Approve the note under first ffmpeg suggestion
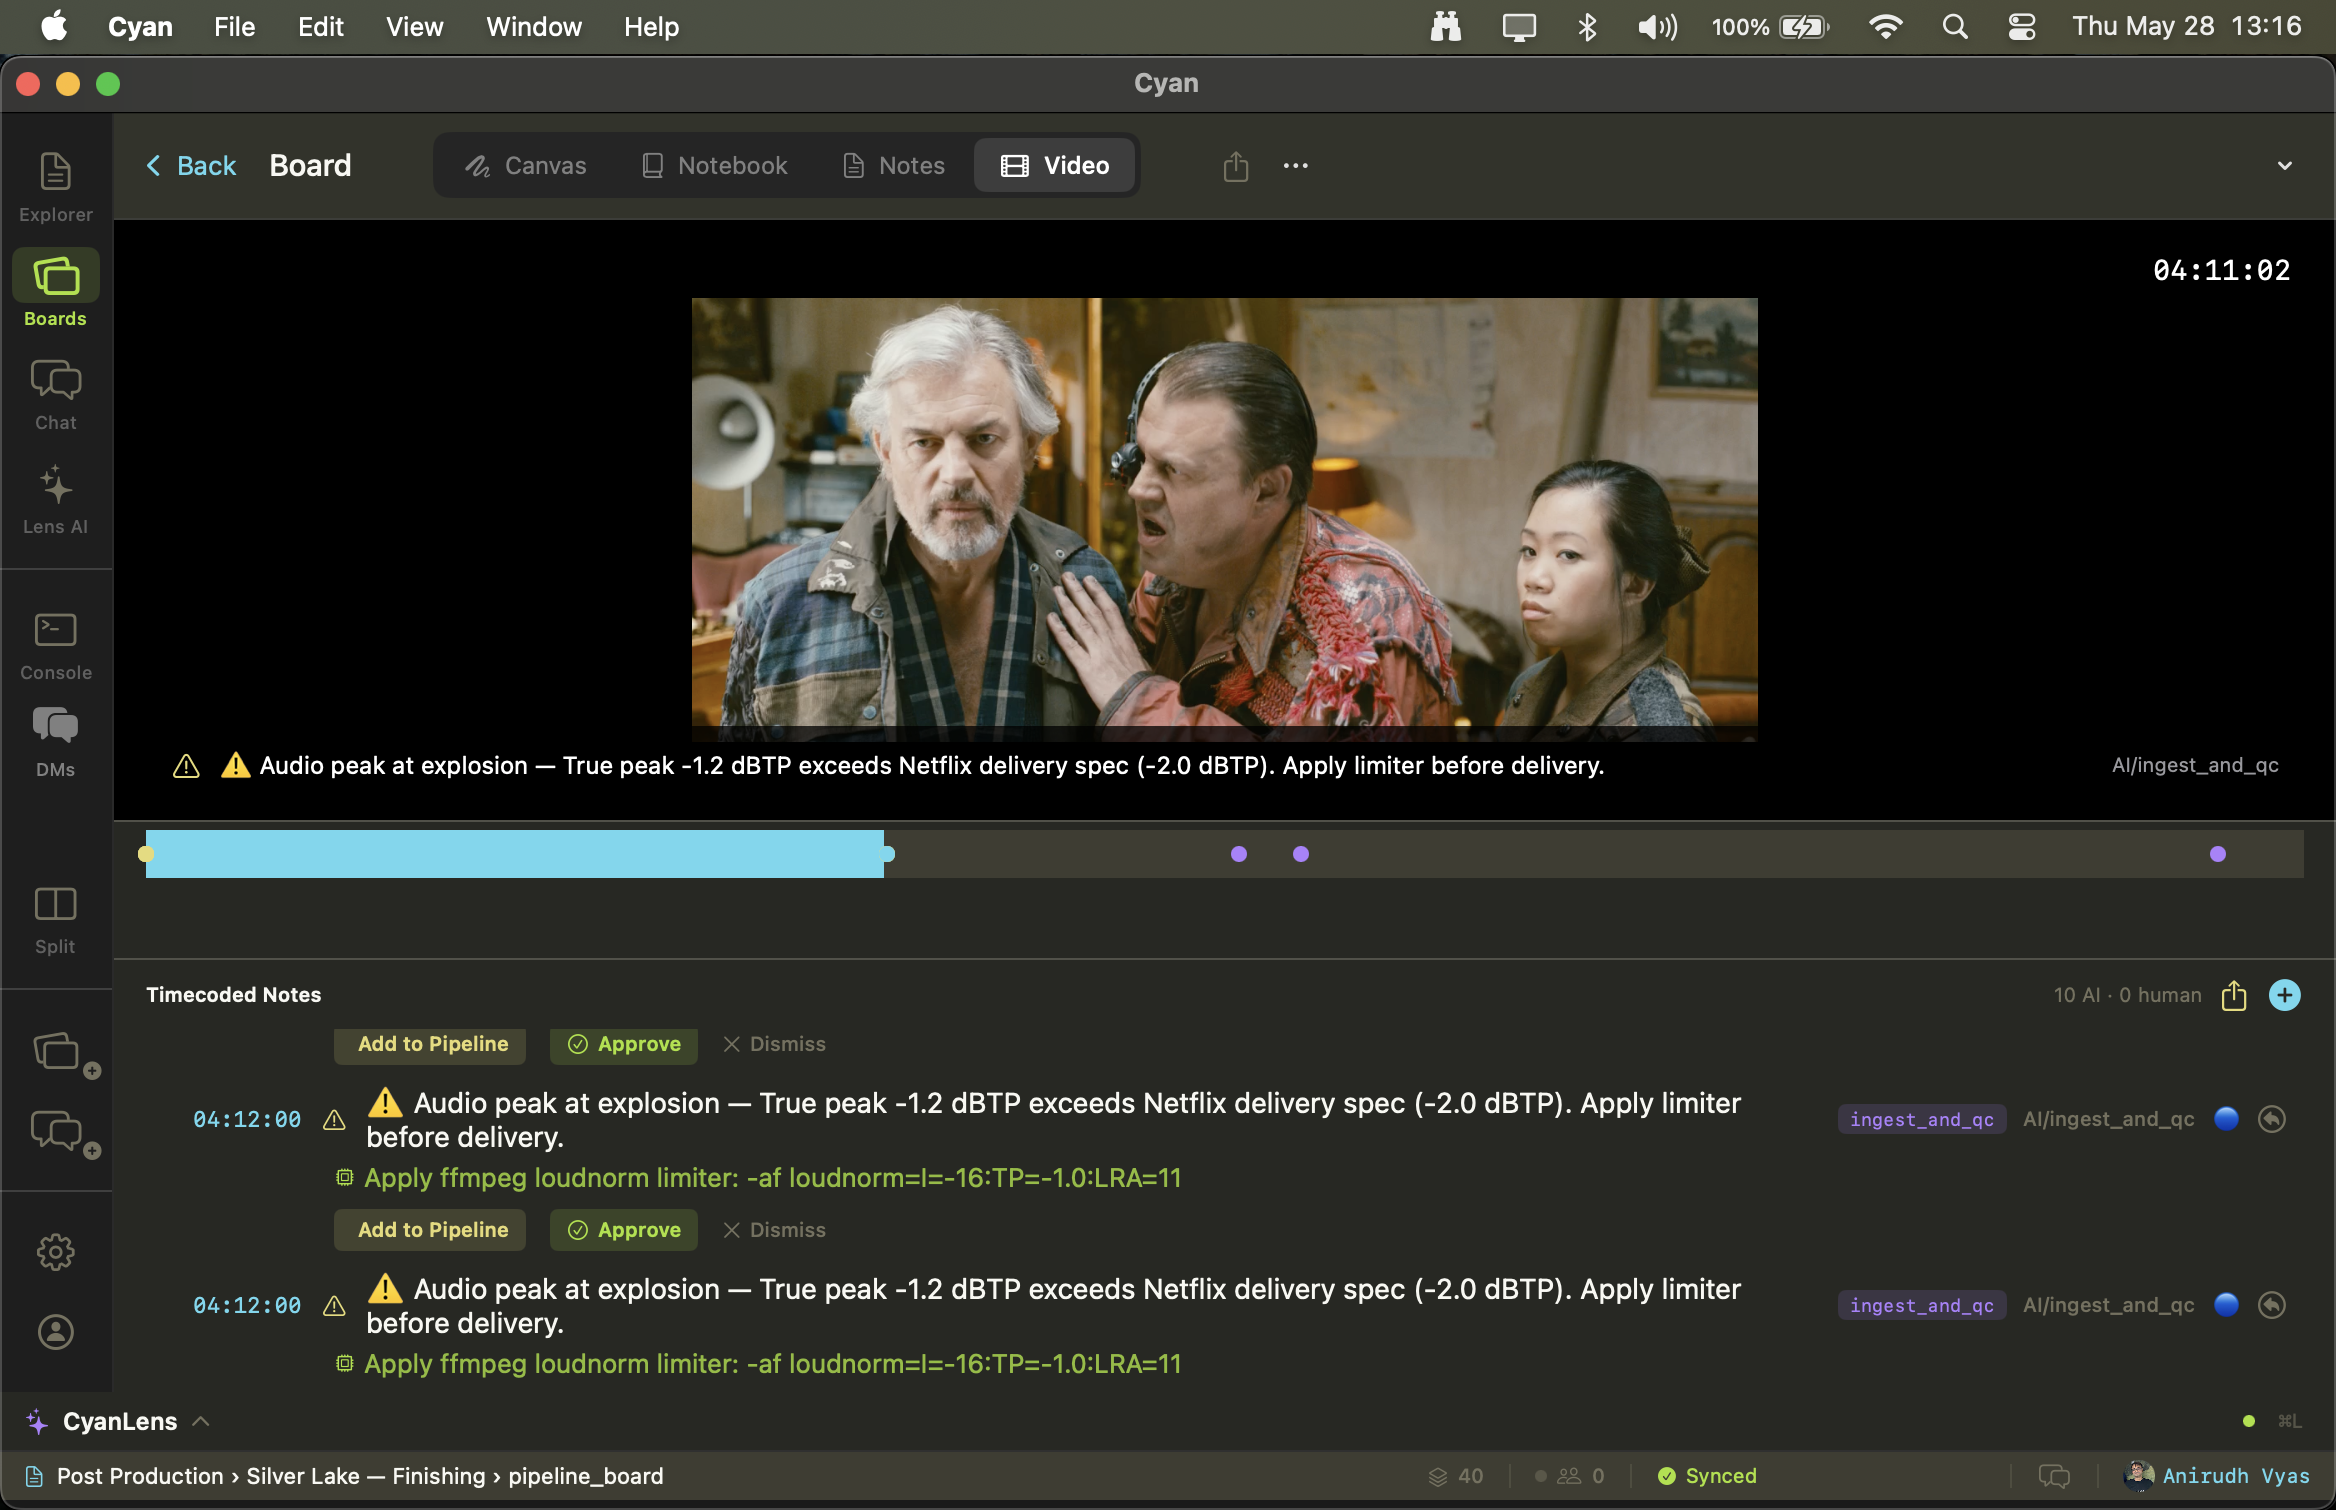2336x1510 pixels. [x=624, y=1230]
